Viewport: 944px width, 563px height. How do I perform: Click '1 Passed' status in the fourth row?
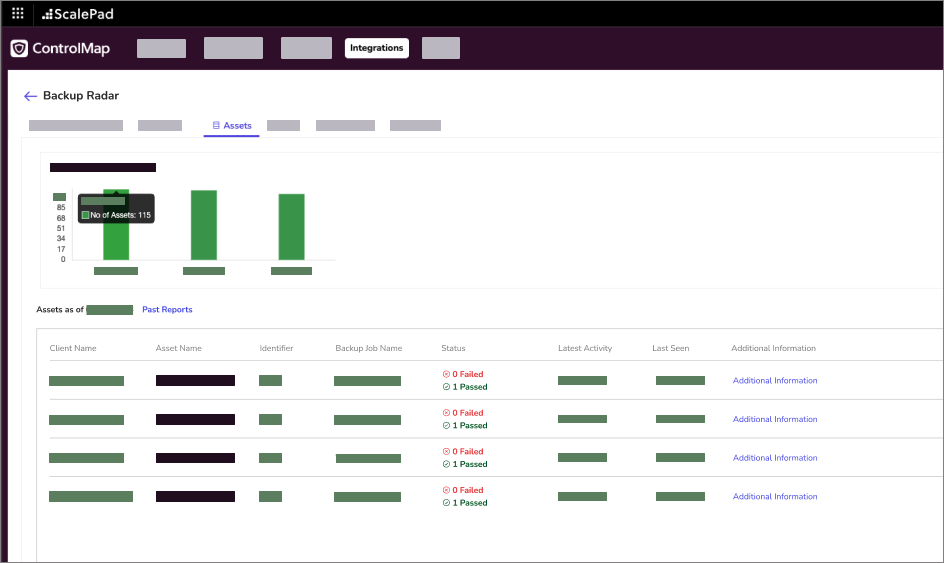[x=465, y=503]
